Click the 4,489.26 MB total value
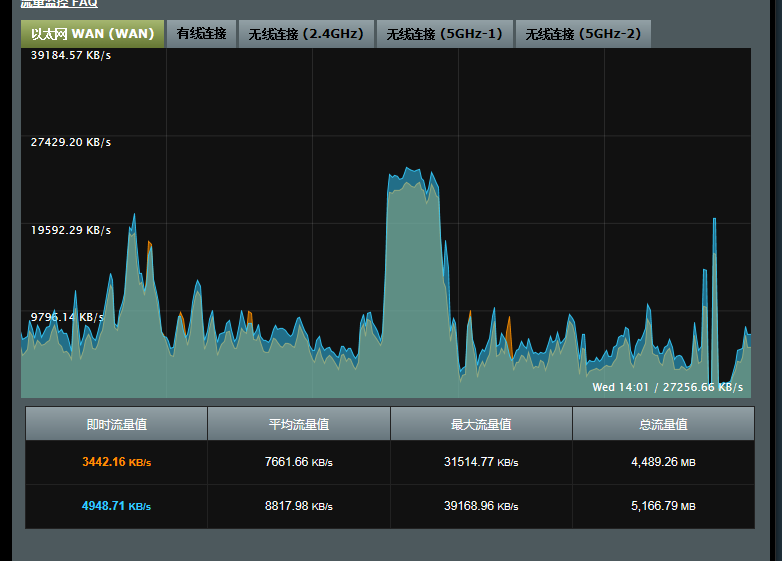The image size is (782, 561). tap(663, 462)
